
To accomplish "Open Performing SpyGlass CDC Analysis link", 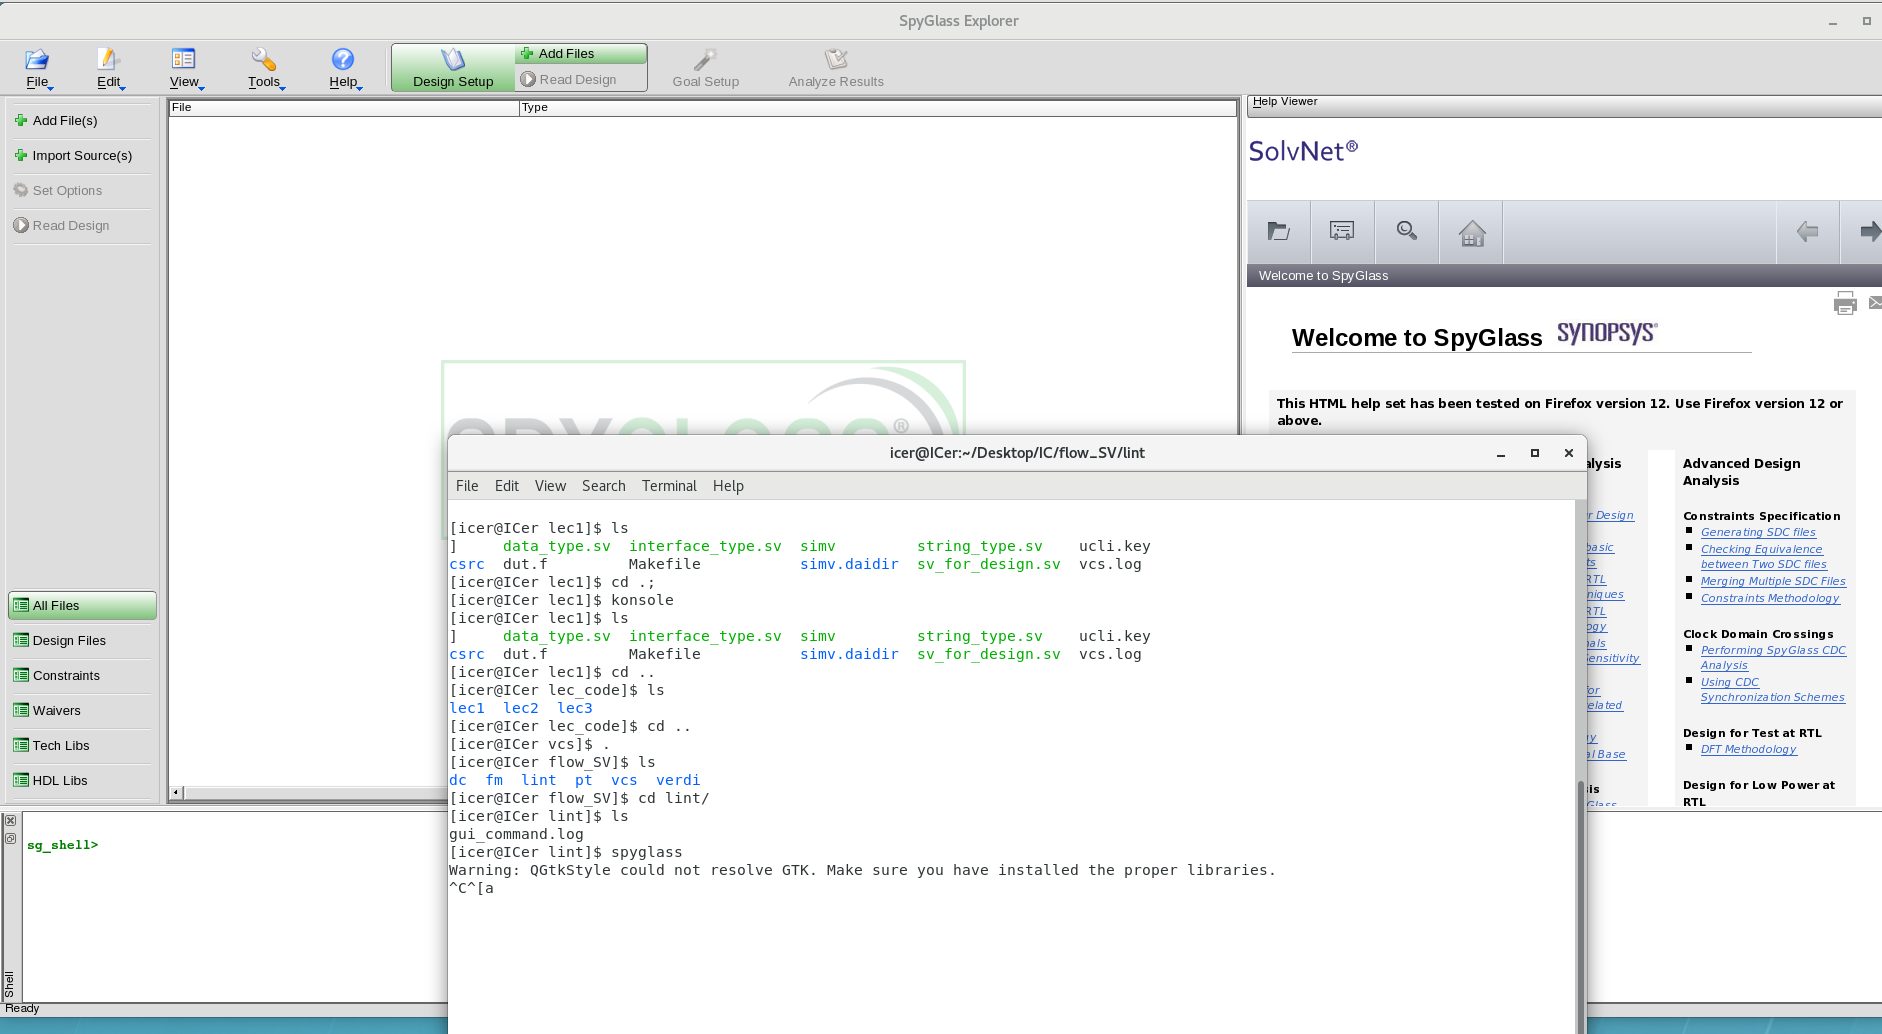I will (1773, 658).
